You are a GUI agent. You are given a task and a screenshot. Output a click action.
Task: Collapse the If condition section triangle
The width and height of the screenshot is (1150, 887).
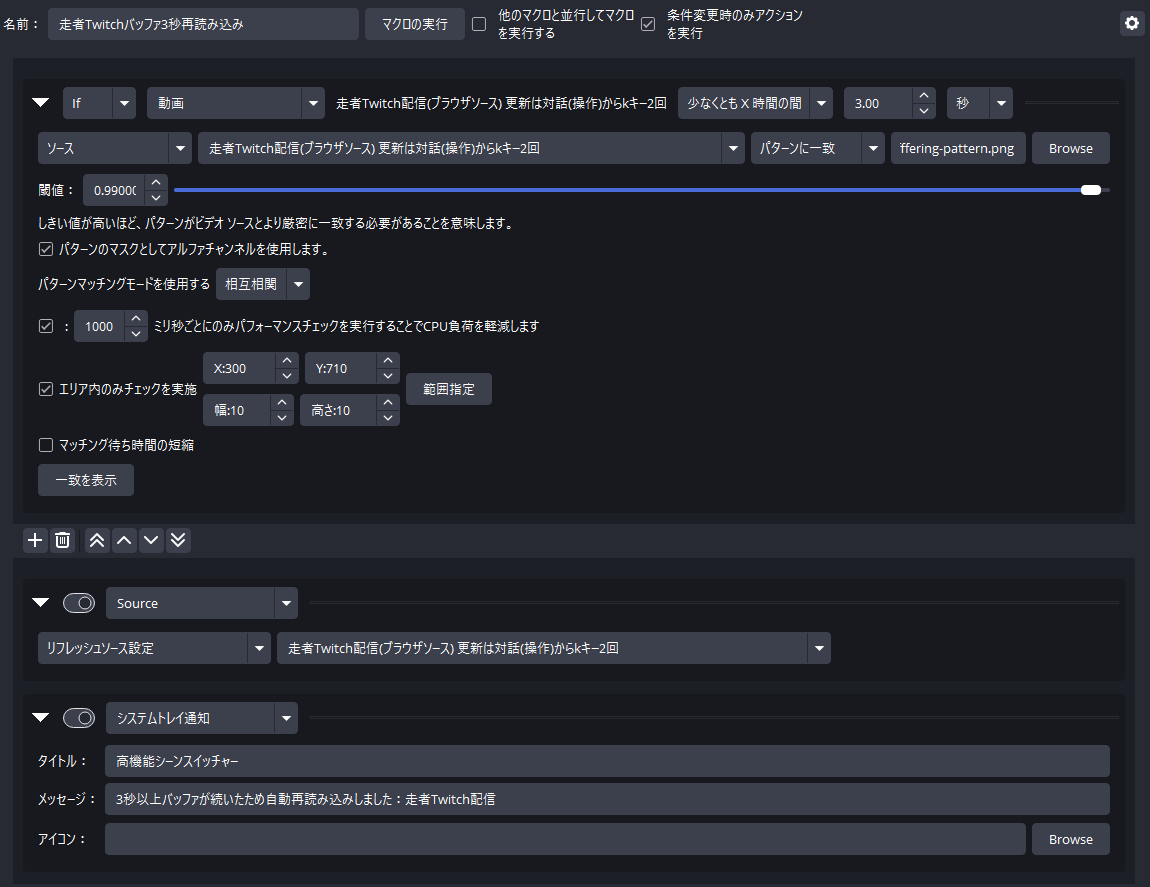pyautogui.click(x=40, y=102)
